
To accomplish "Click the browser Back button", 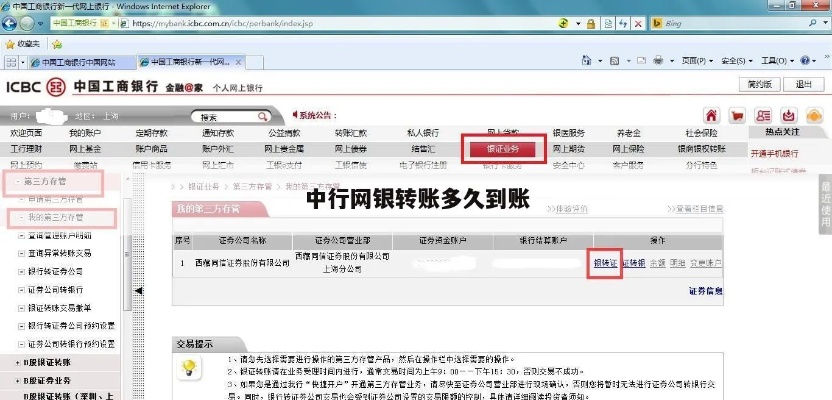I will [x=10, y=23].
